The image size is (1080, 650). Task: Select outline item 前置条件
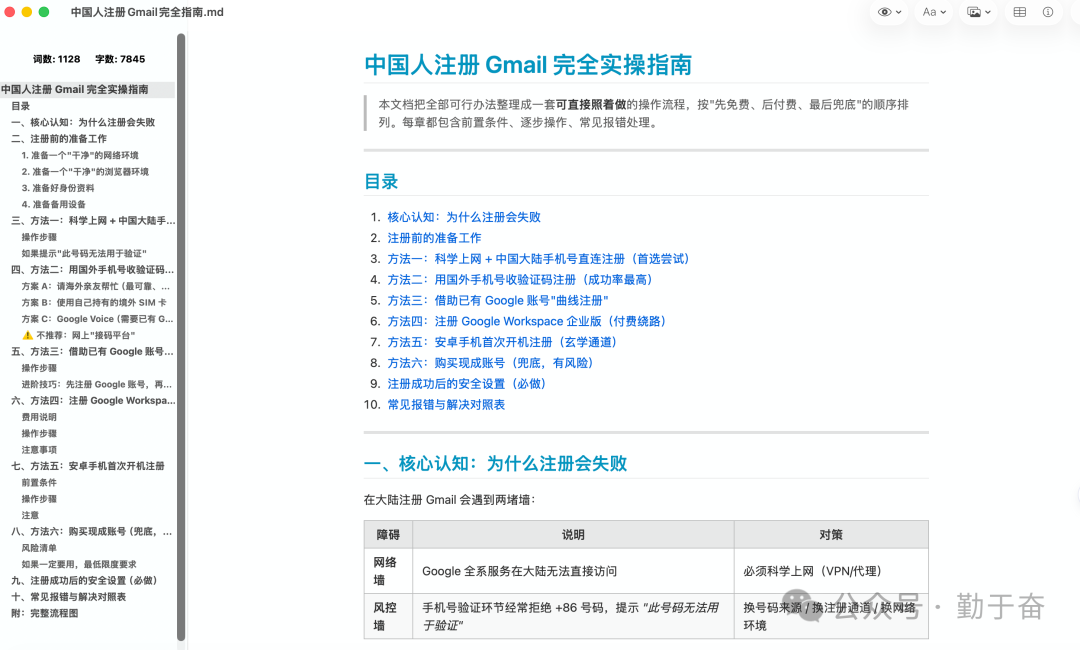click(x=39, y=483)
